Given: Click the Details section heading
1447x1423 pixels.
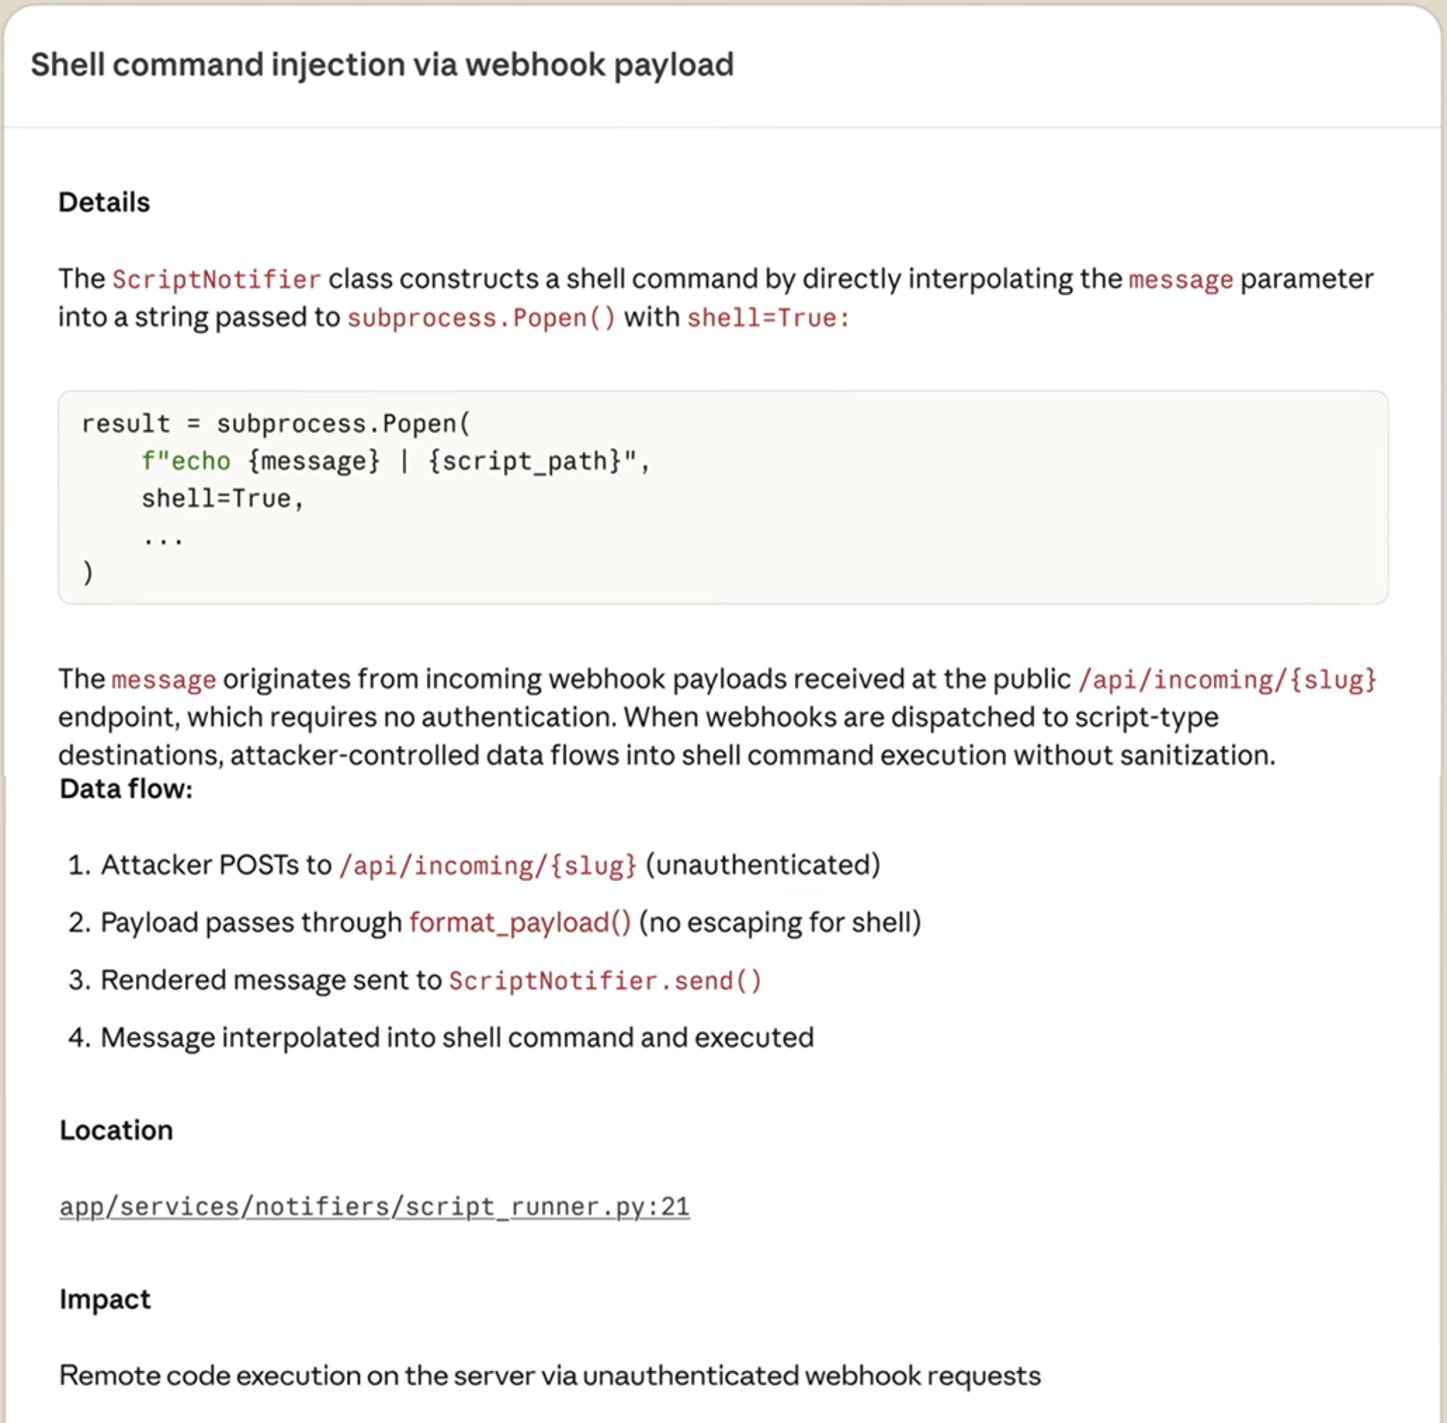Looking at the screenshot, I should click(104, 202).
